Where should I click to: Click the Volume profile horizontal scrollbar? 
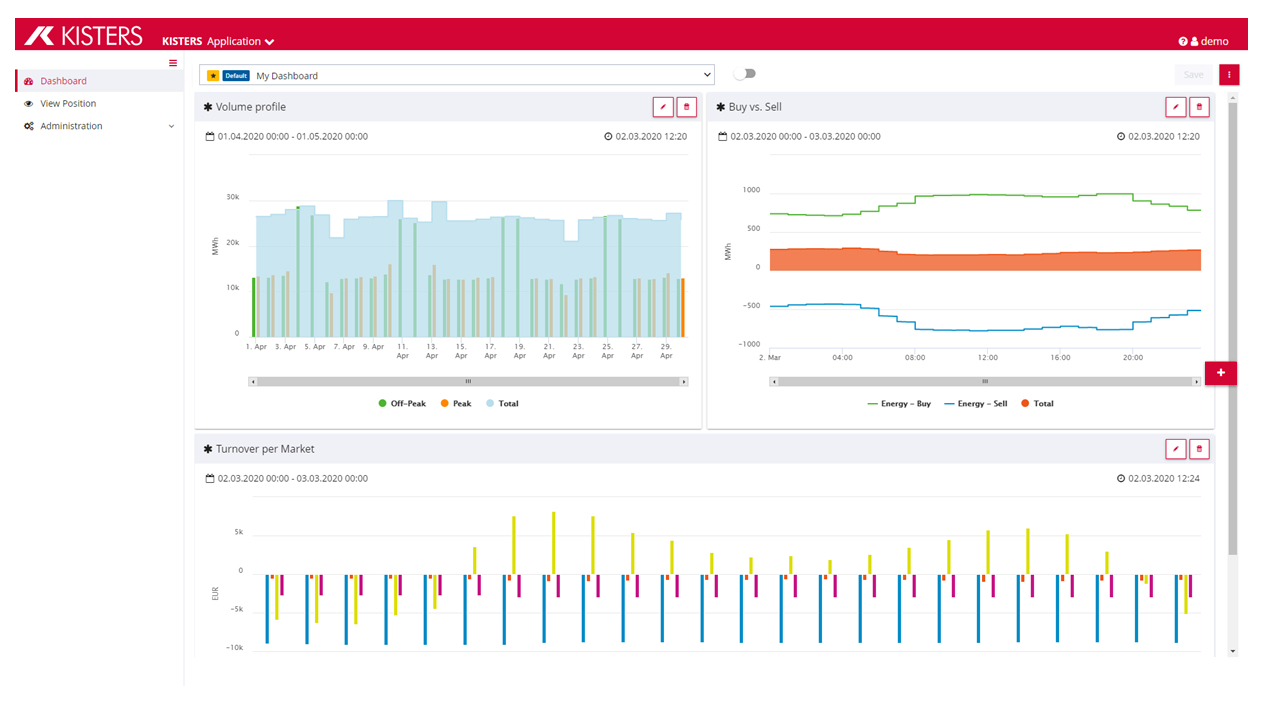(467, 382)
